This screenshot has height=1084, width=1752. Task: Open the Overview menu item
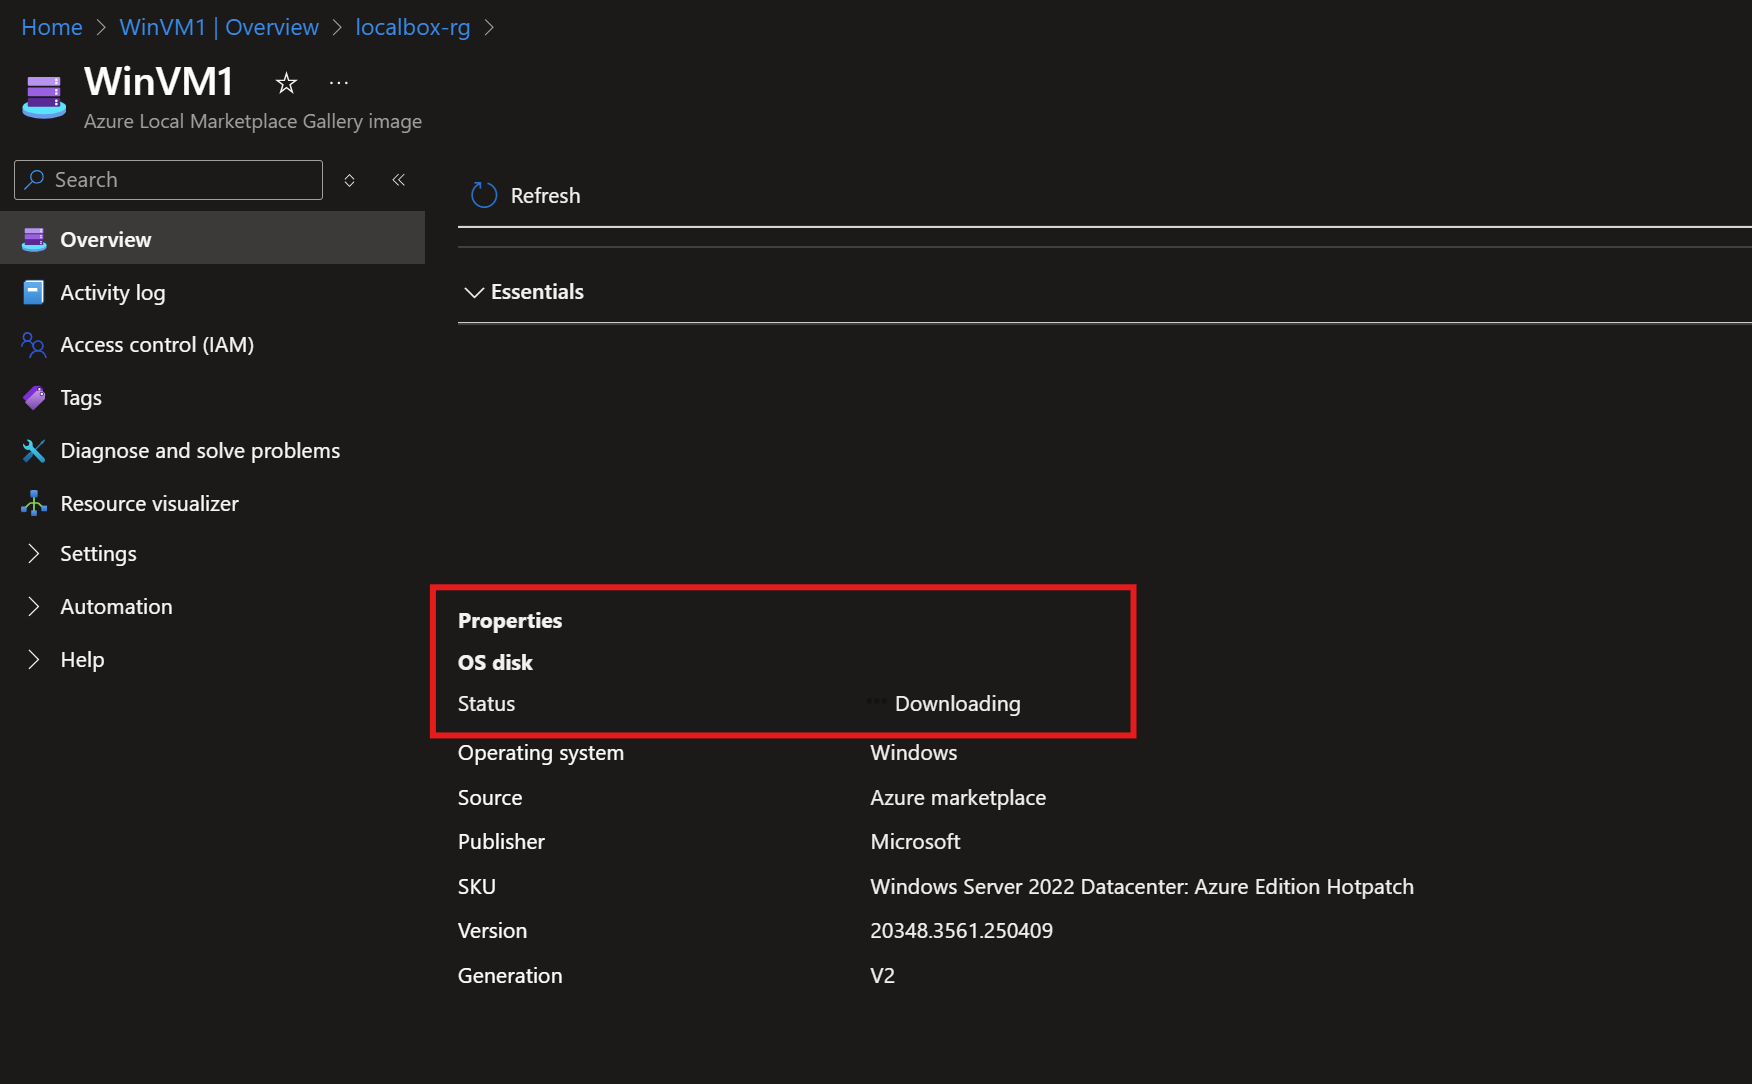(x=212, y=239)
